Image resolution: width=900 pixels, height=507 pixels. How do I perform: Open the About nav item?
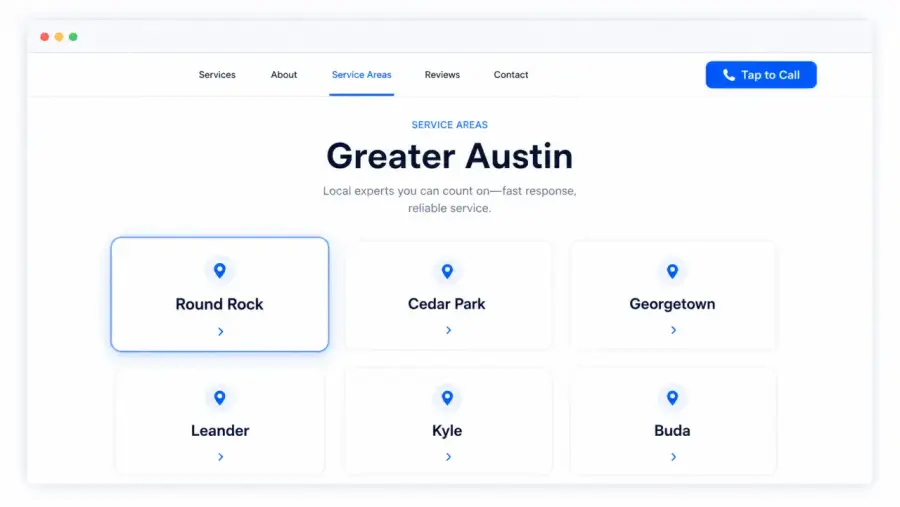284,75
